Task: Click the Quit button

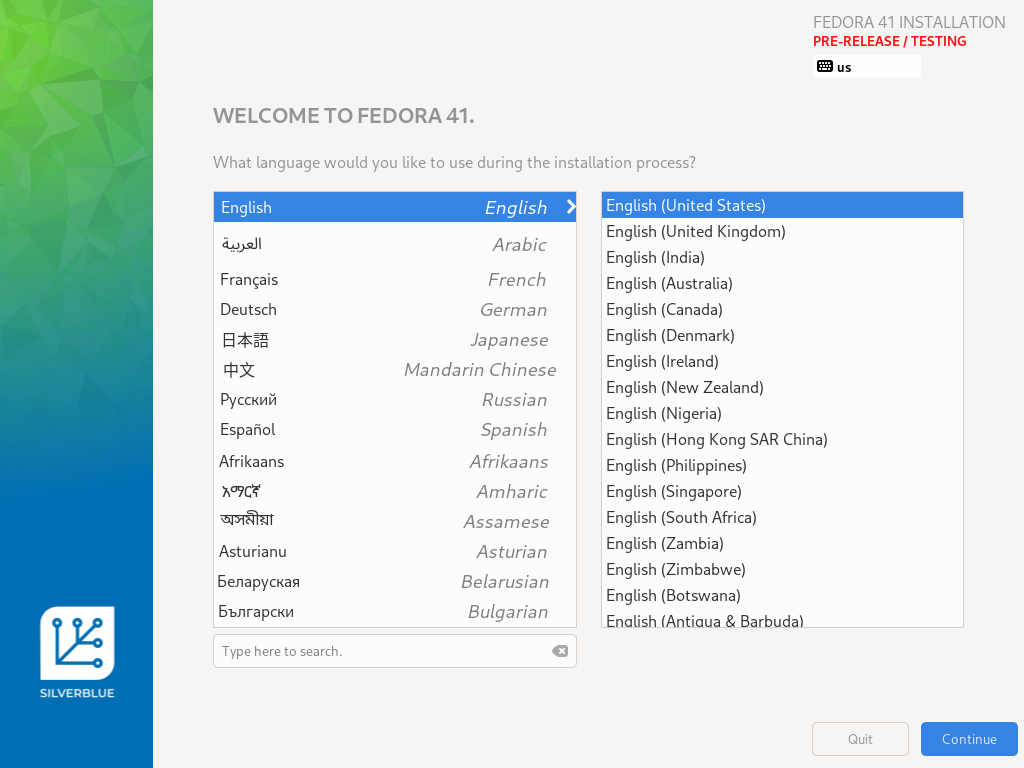Action: coord(860,739)
